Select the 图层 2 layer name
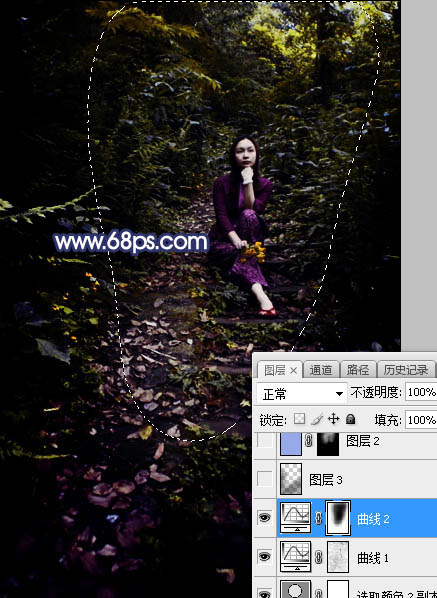Image resolution: width=437 pixels, height=598 pixels. [362, 441]
